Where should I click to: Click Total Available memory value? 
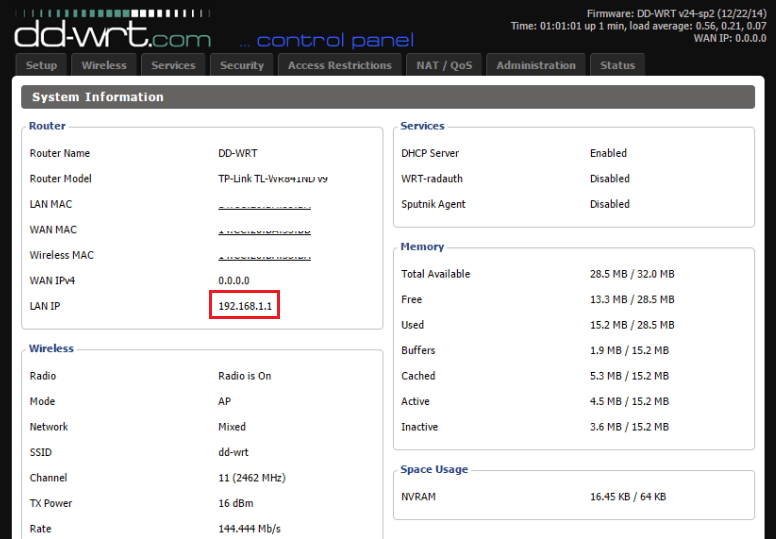pyautogui.click(x=632, y=274)
